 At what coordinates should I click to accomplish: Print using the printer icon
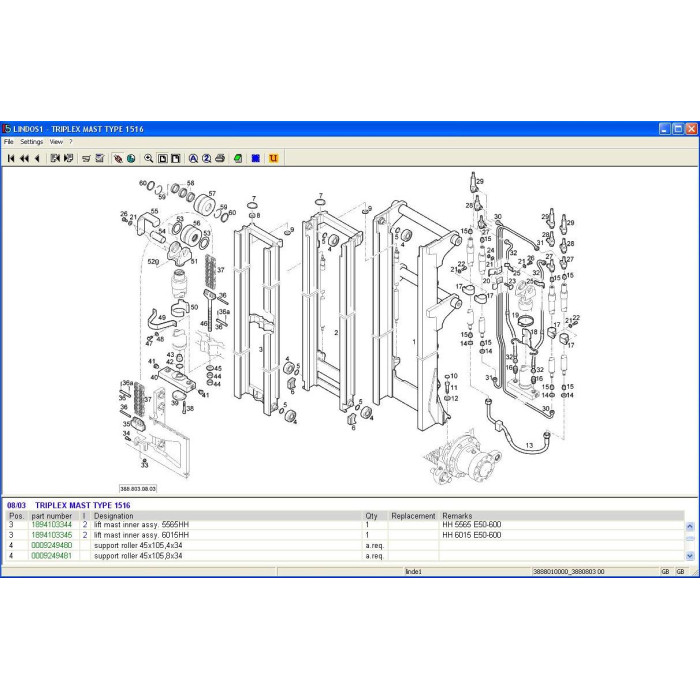[x=220, y=158]
